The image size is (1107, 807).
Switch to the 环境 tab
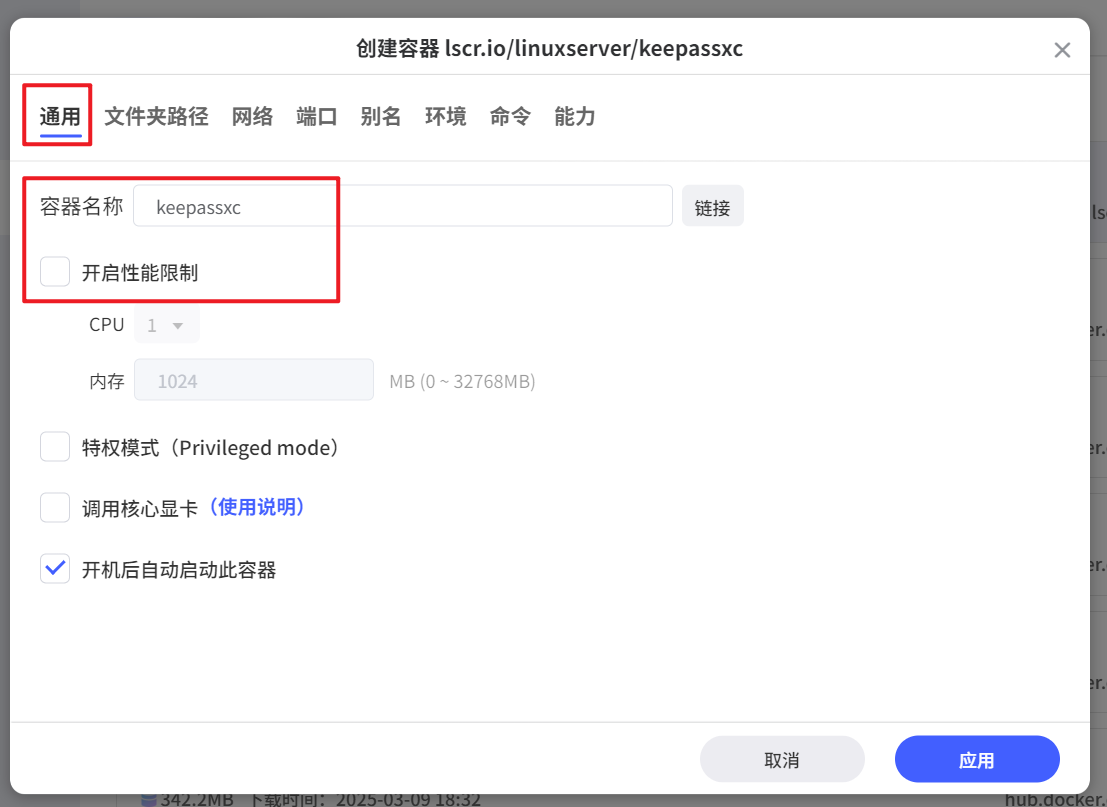click(x=445, y=116)
